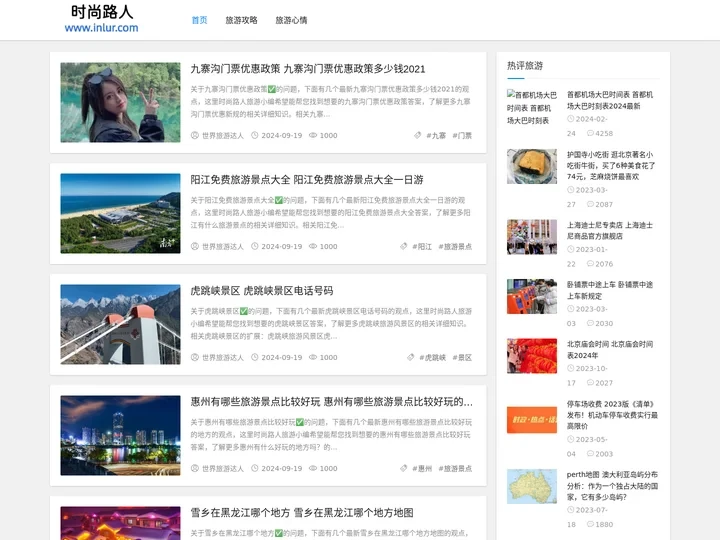Click 北京庙会 red lanterns thumbnail
The height and width of the screenshot is (540, 720).
(532, 356)
